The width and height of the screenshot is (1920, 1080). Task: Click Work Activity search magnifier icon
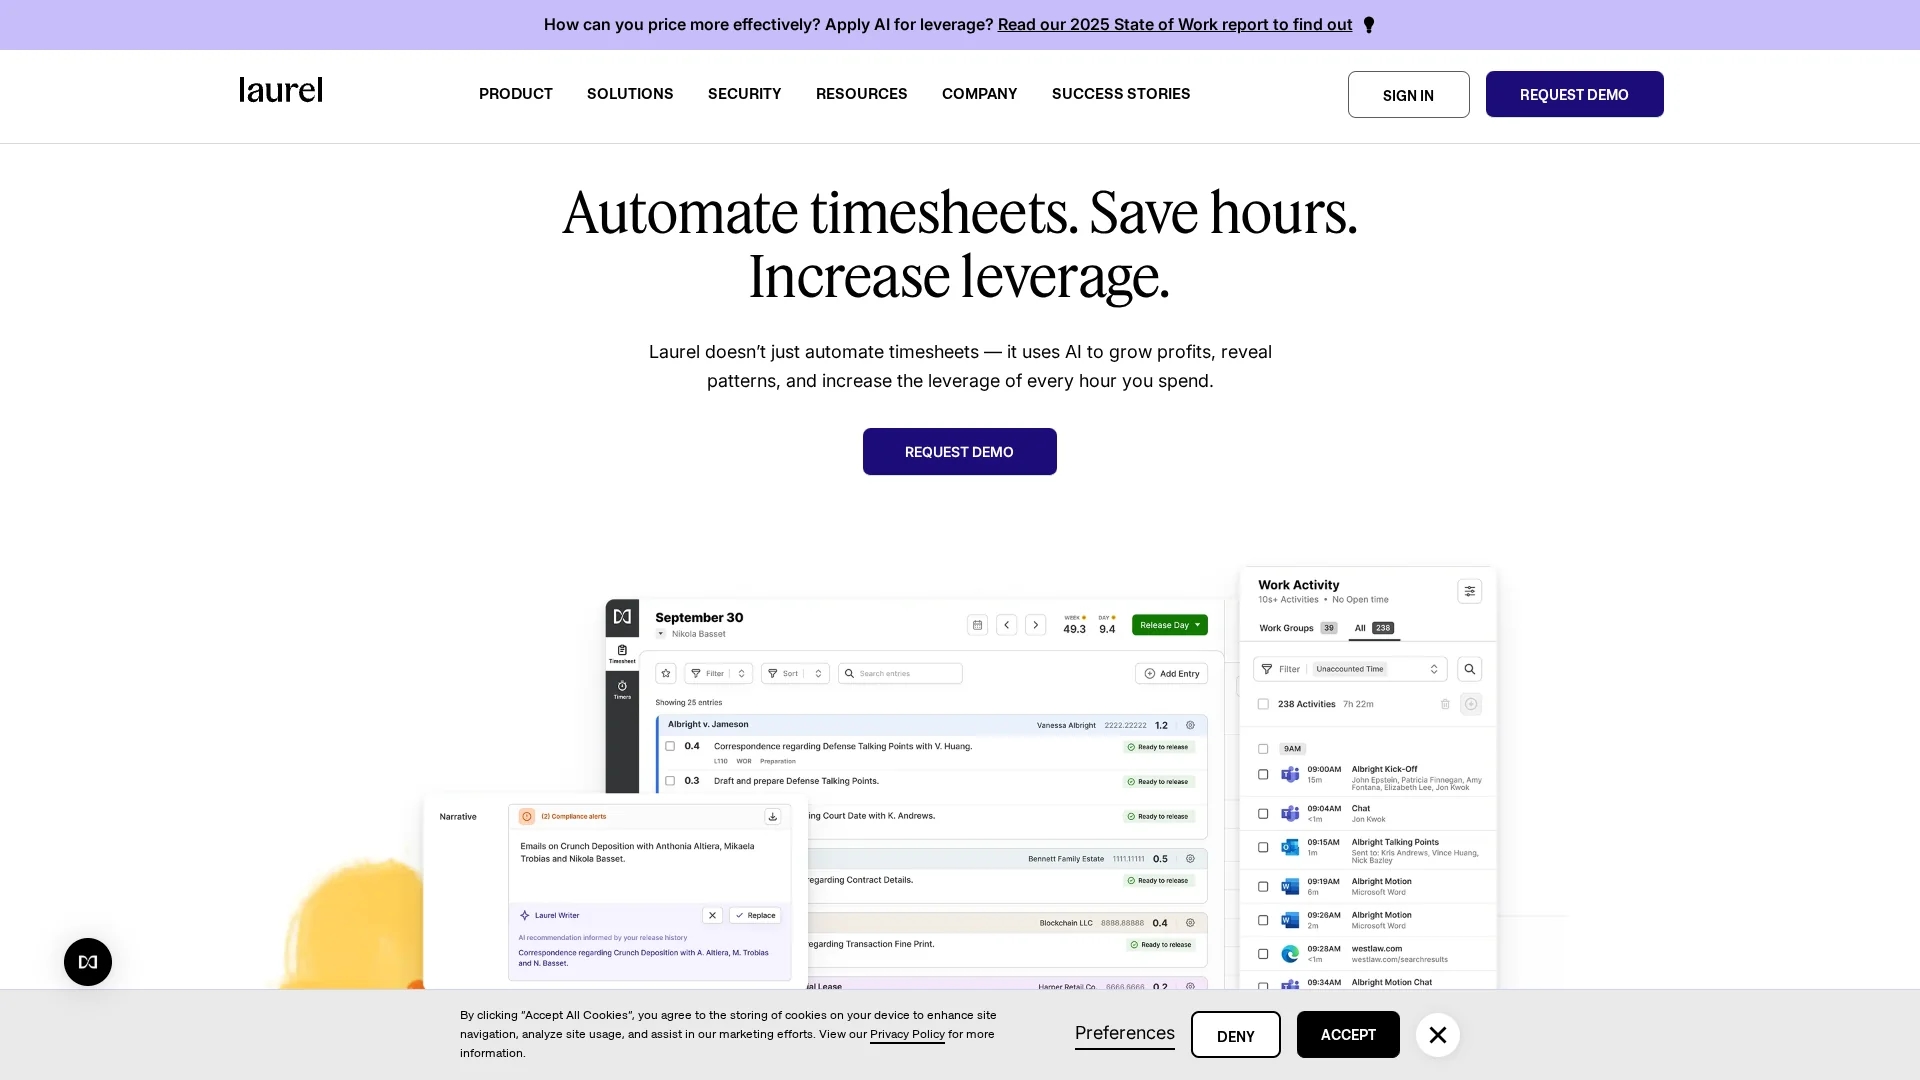point(1470,669)
